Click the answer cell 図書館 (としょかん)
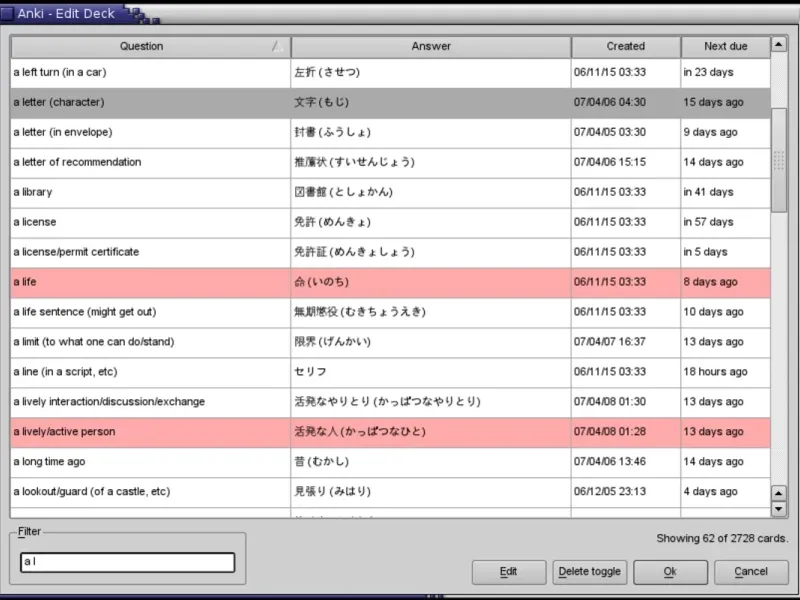The height and width of the screenshot is (600, 800). [431, 192]
